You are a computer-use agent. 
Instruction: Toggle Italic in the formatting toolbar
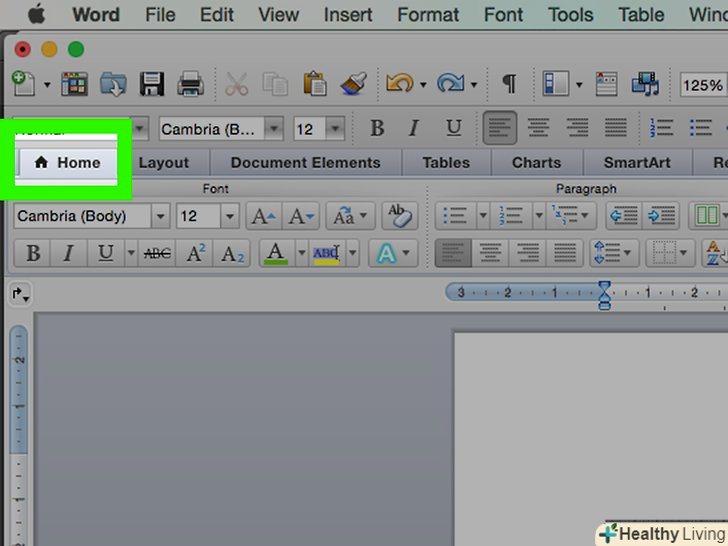coord(414,128)
